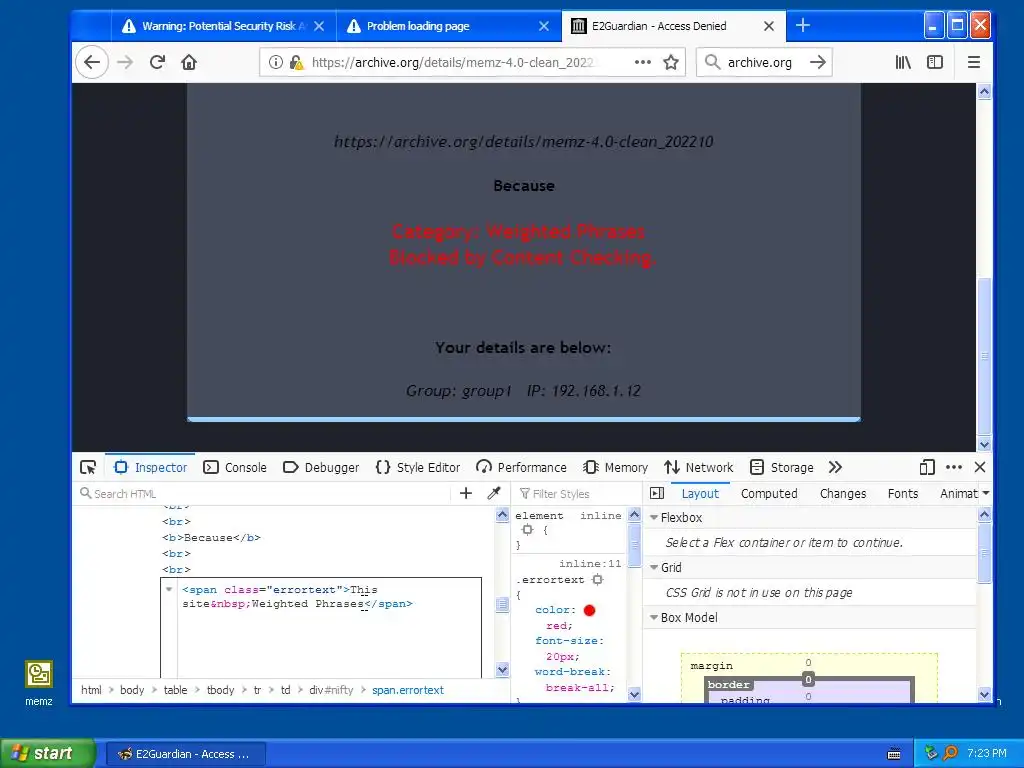Go to the Firefox home page
Screen dimensions: 1024x768
(189, 63)
